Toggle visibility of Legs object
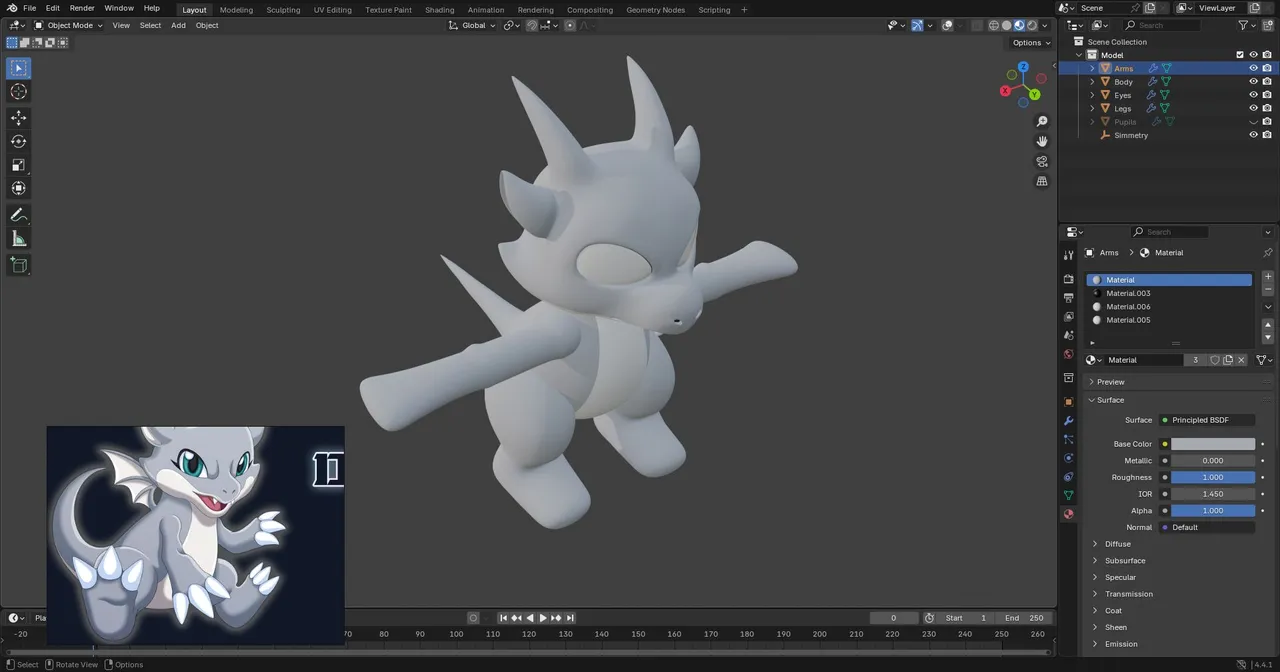This screenshot has width=1280, height=672. 1253,108
